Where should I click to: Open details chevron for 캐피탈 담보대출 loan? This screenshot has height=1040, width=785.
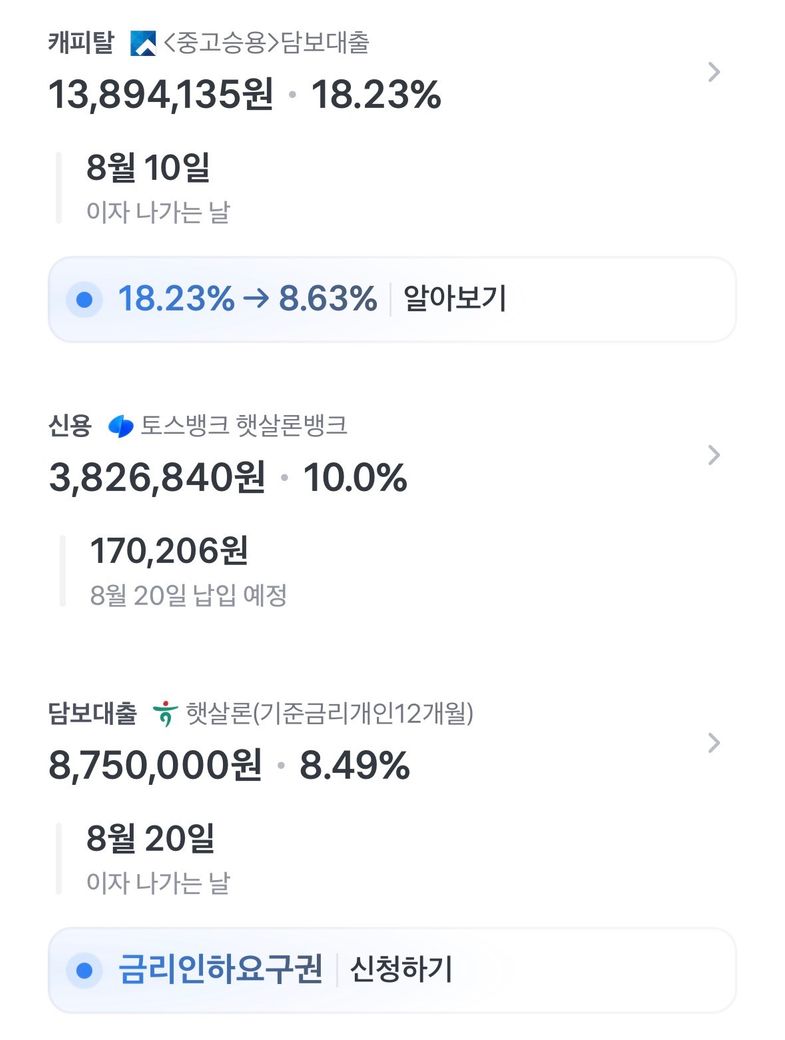click(x=714, y=72)
